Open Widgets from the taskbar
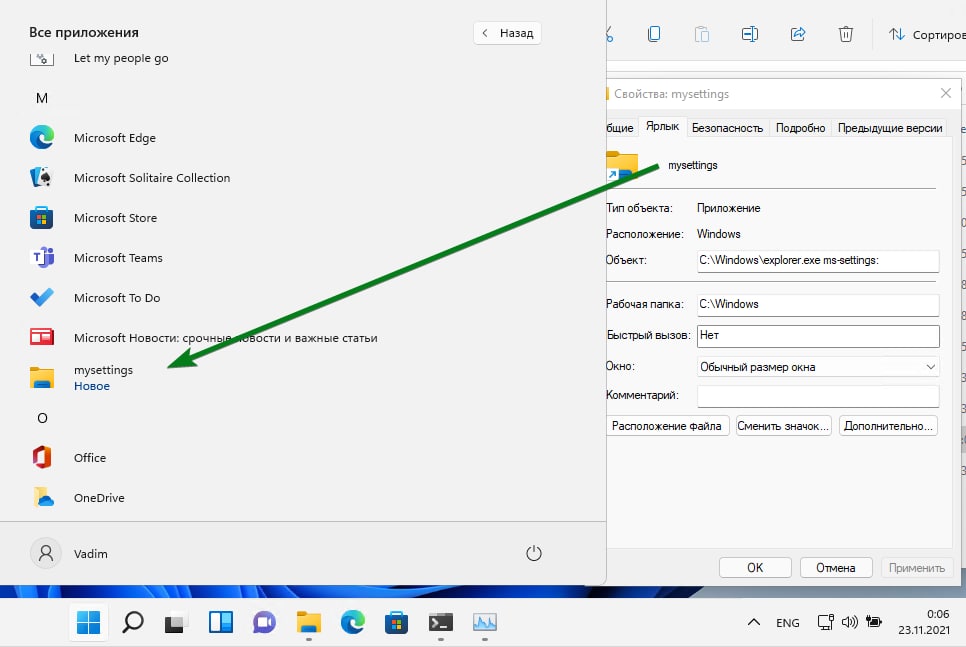Image resolution: width=966 pixels, height=647 pixels. (221, 622)
